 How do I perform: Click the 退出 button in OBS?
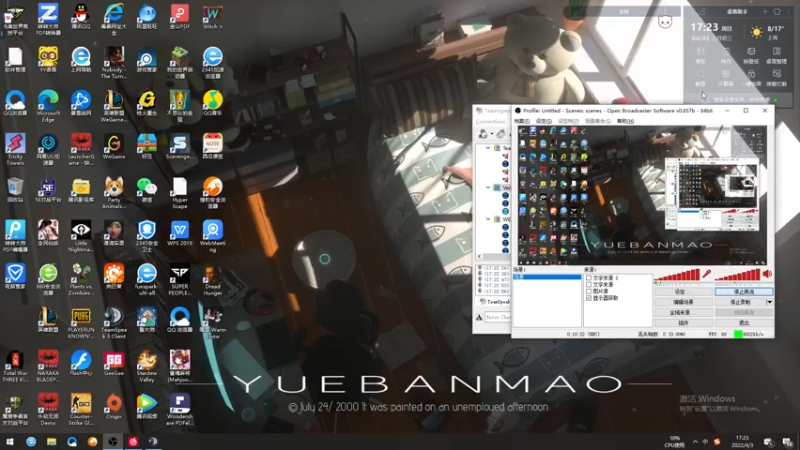pyautogui.click(x=743, y=323)
